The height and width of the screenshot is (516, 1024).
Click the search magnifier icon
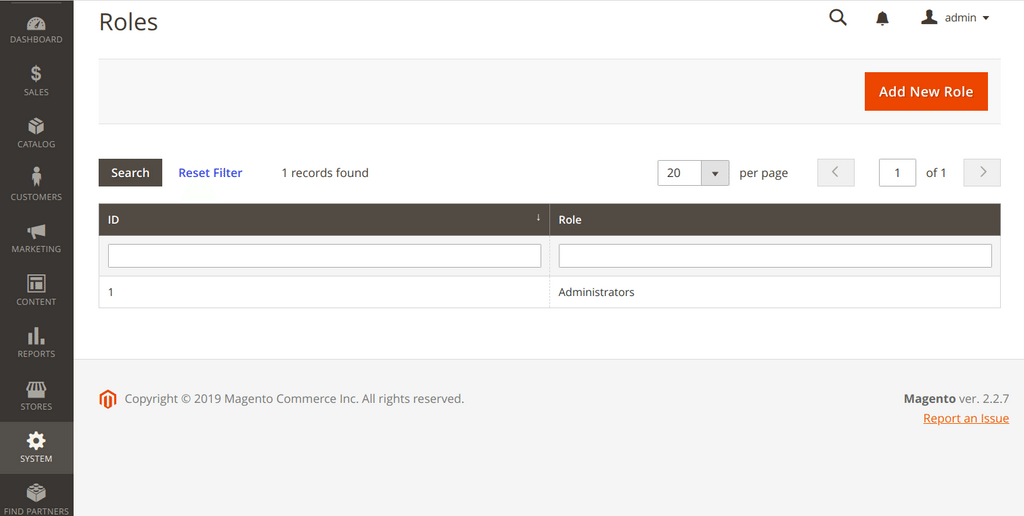(x=838, y=17)
